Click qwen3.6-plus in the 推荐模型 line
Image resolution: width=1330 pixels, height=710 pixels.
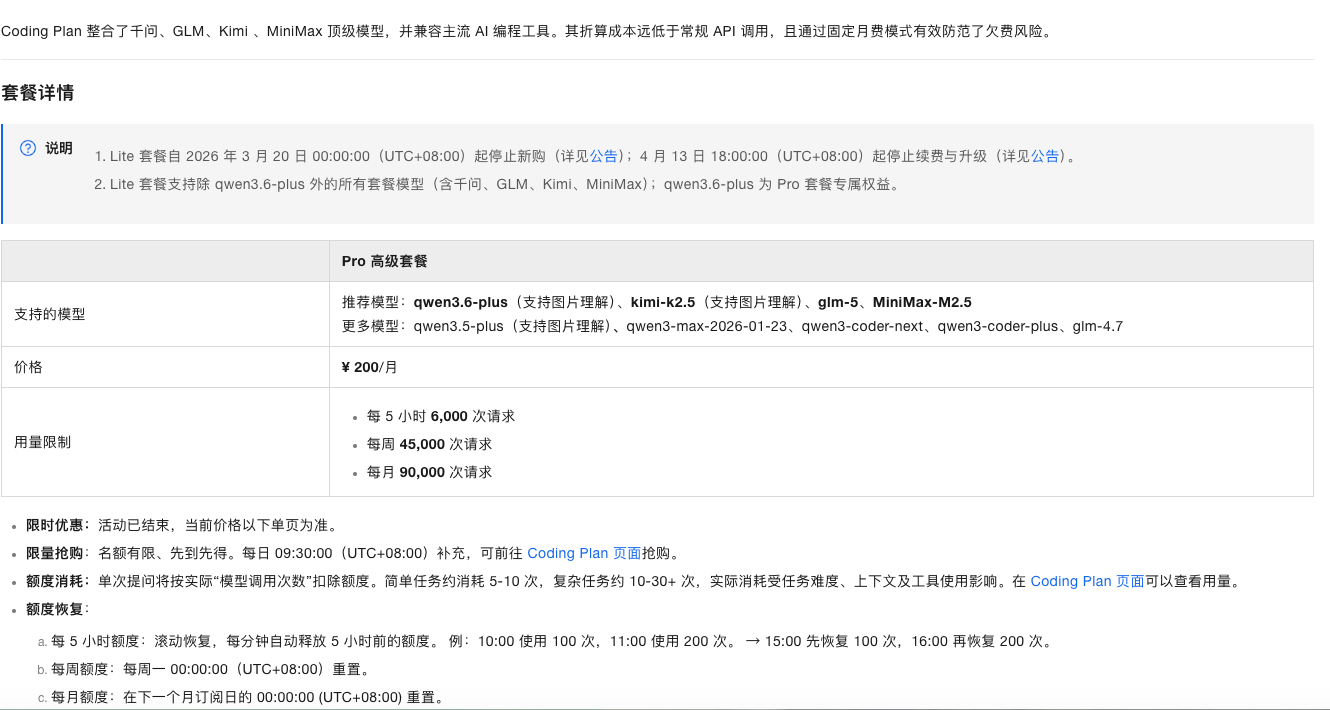pos(460,302)
